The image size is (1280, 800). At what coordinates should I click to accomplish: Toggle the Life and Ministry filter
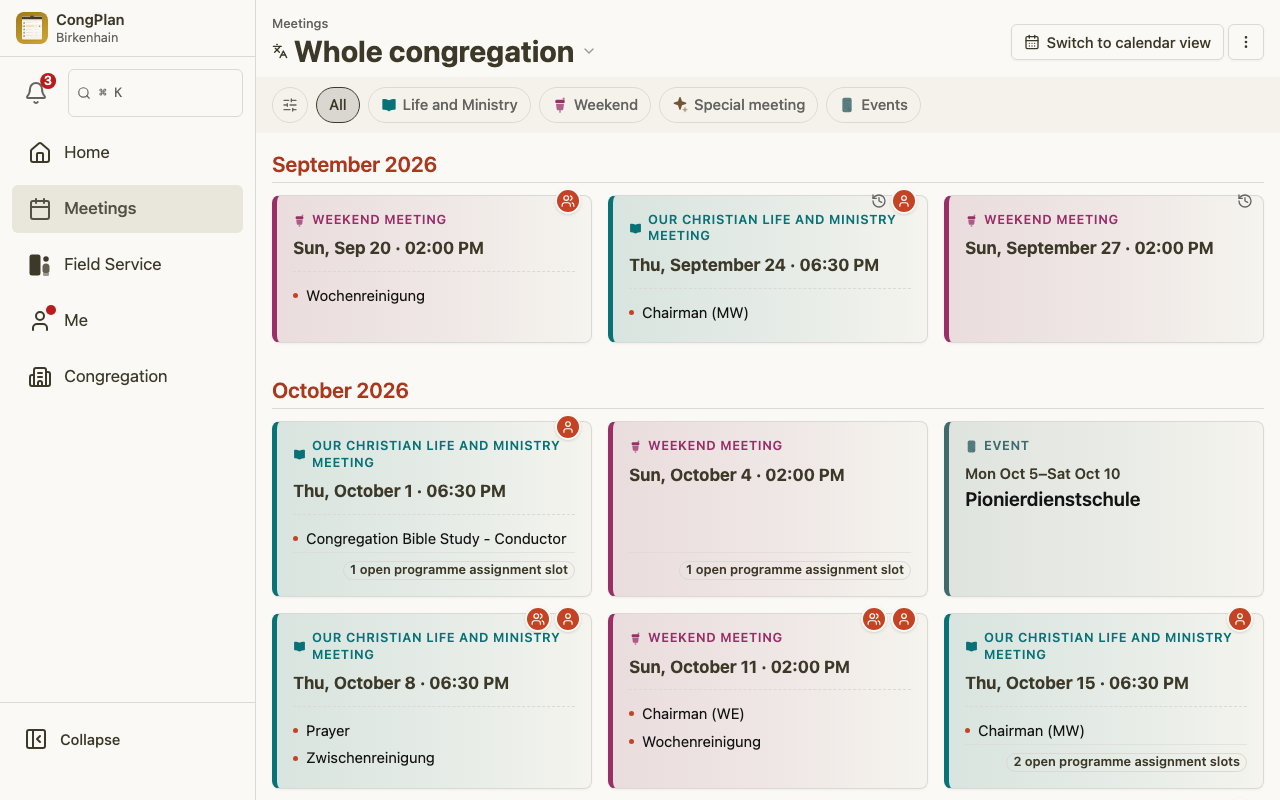(x=449, y=105)
